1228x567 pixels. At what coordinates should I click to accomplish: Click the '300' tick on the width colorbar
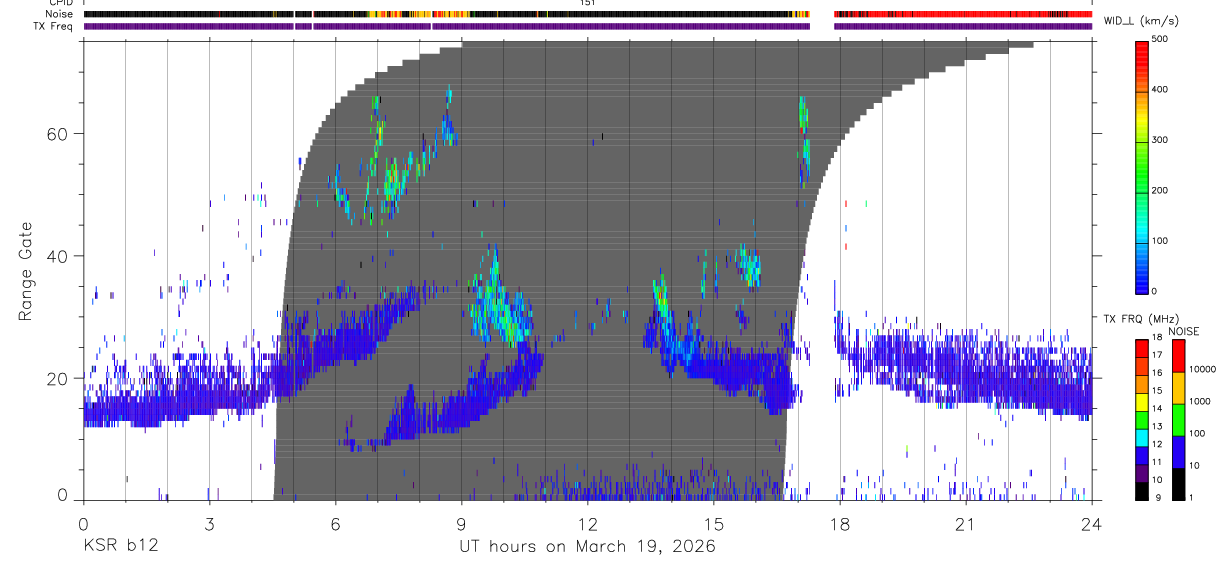[1161, 140]
